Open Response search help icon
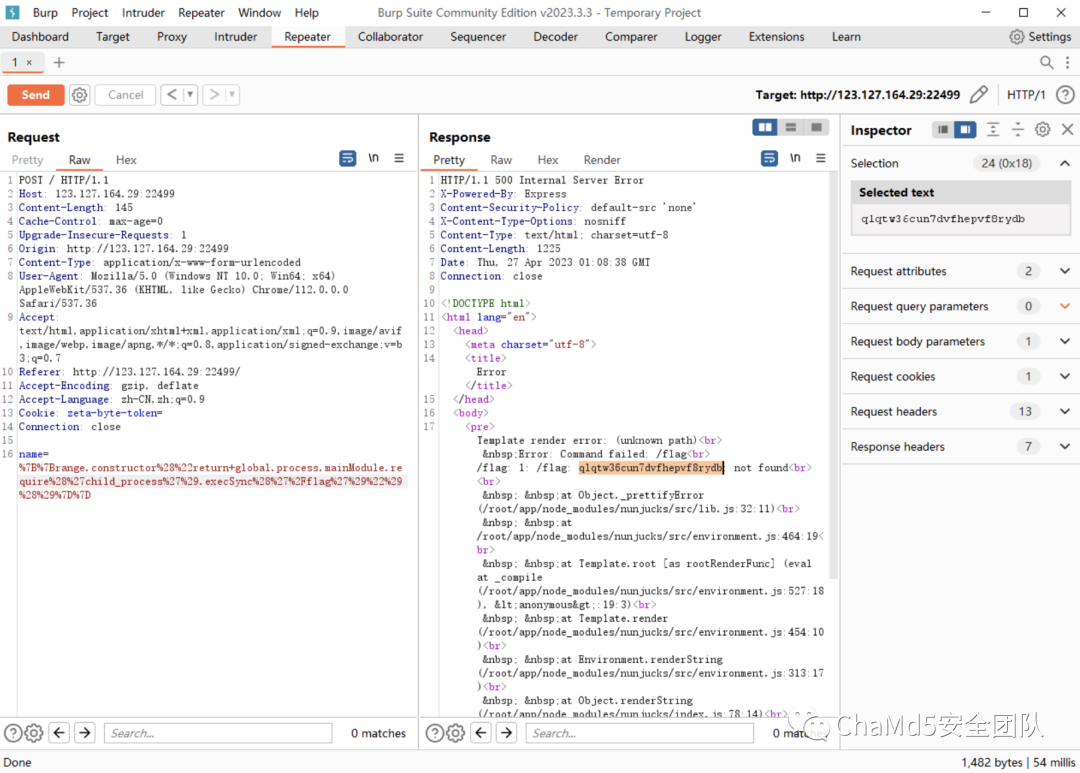1080x773 pixels. 435,733
